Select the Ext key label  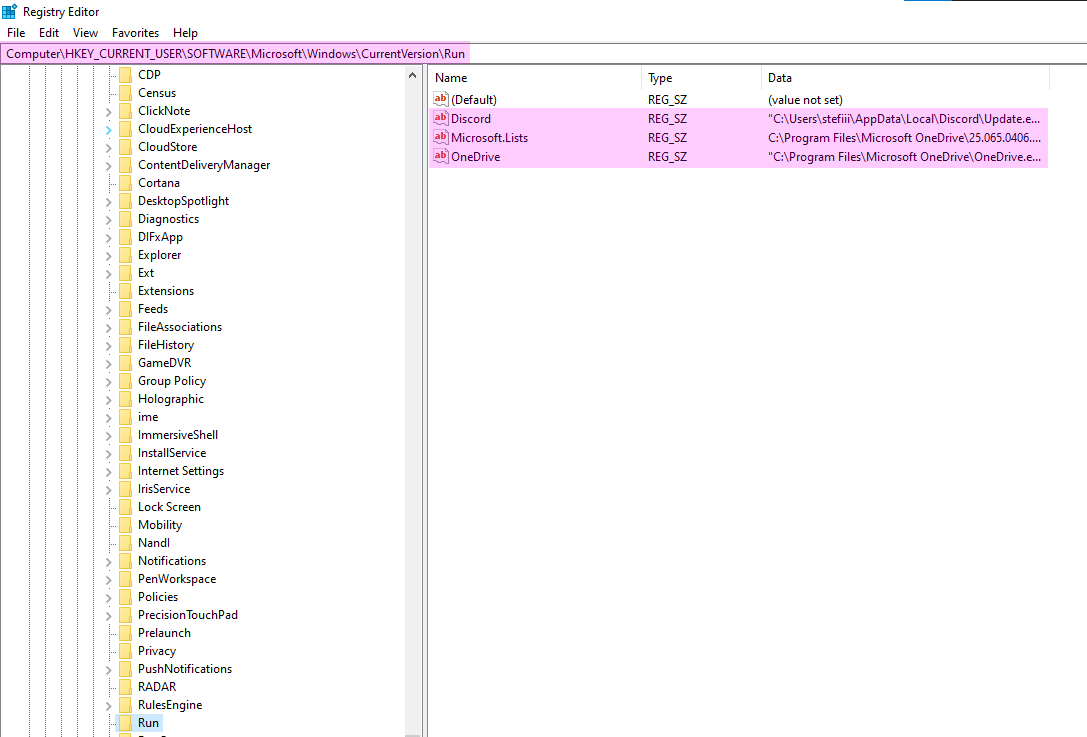click(146, 272)
